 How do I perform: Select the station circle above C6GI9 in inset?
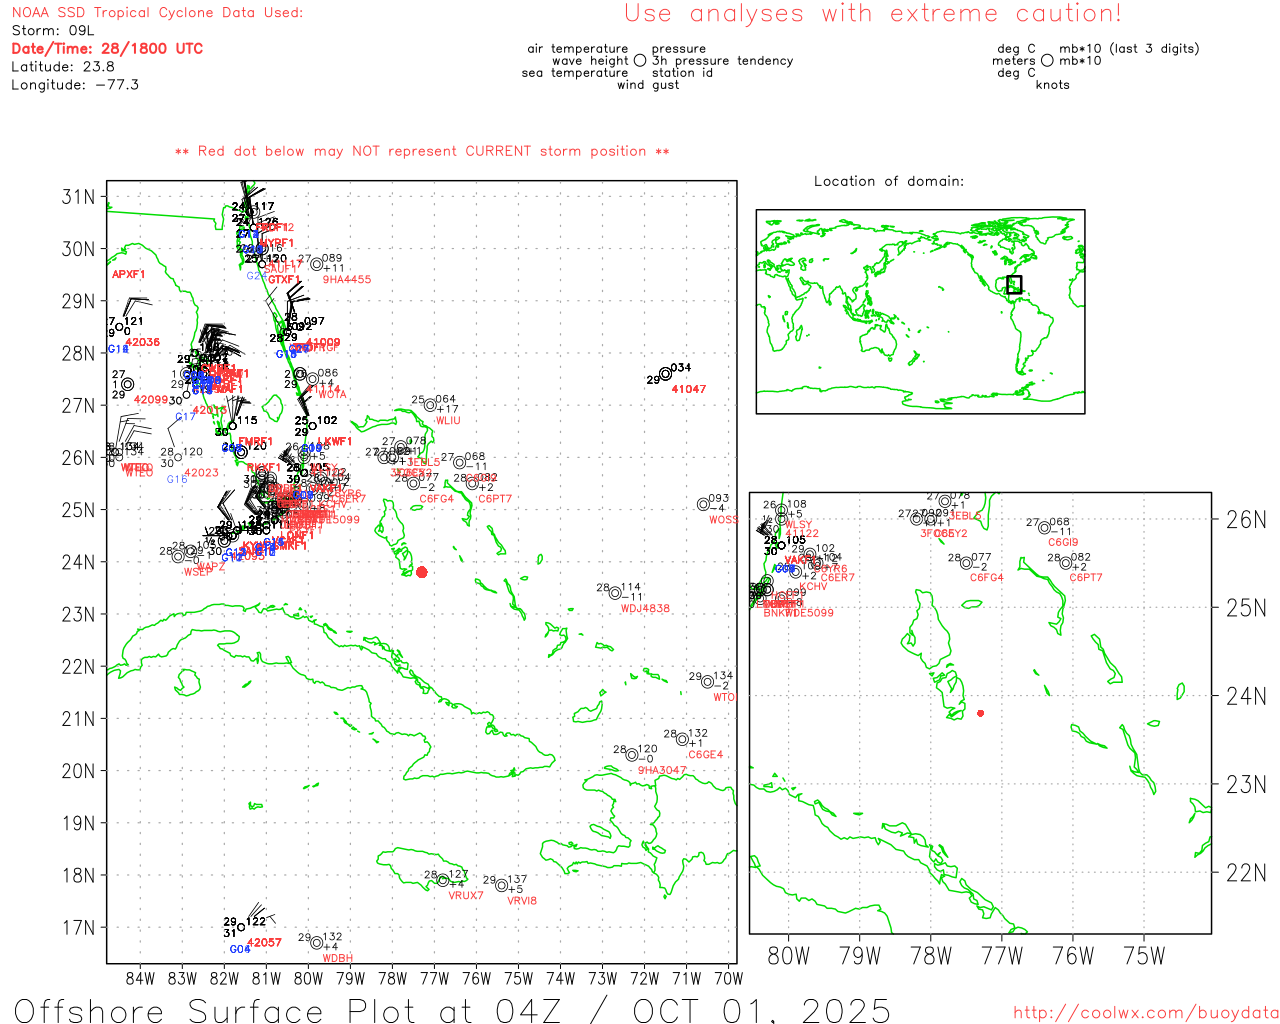pos(1045,527)
